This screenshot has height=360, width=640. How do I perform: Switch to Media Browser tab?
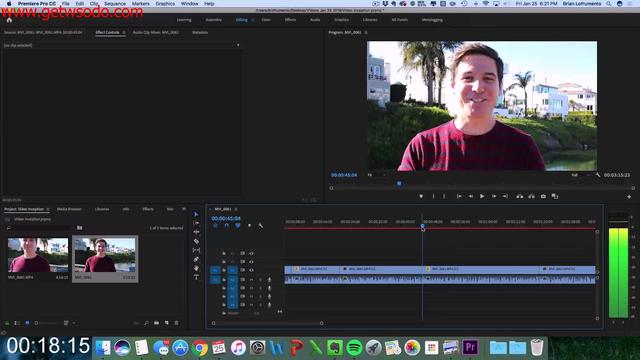point(69,209)
